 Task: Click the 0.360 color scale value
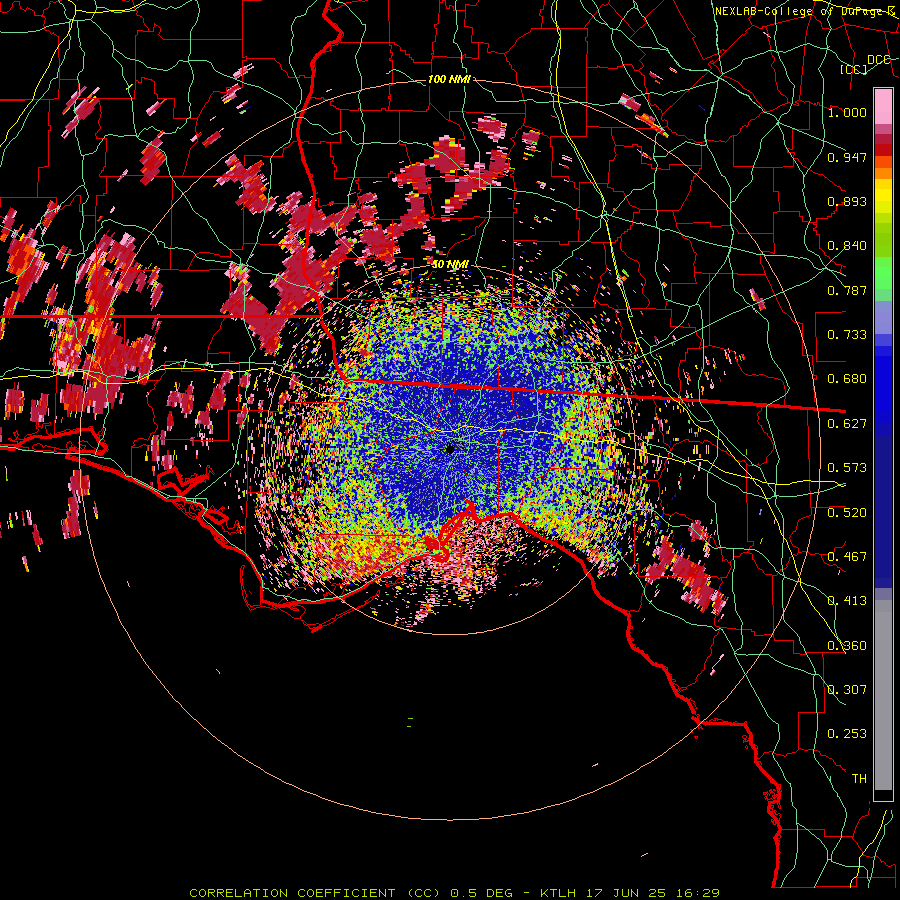tap(847, 646)
